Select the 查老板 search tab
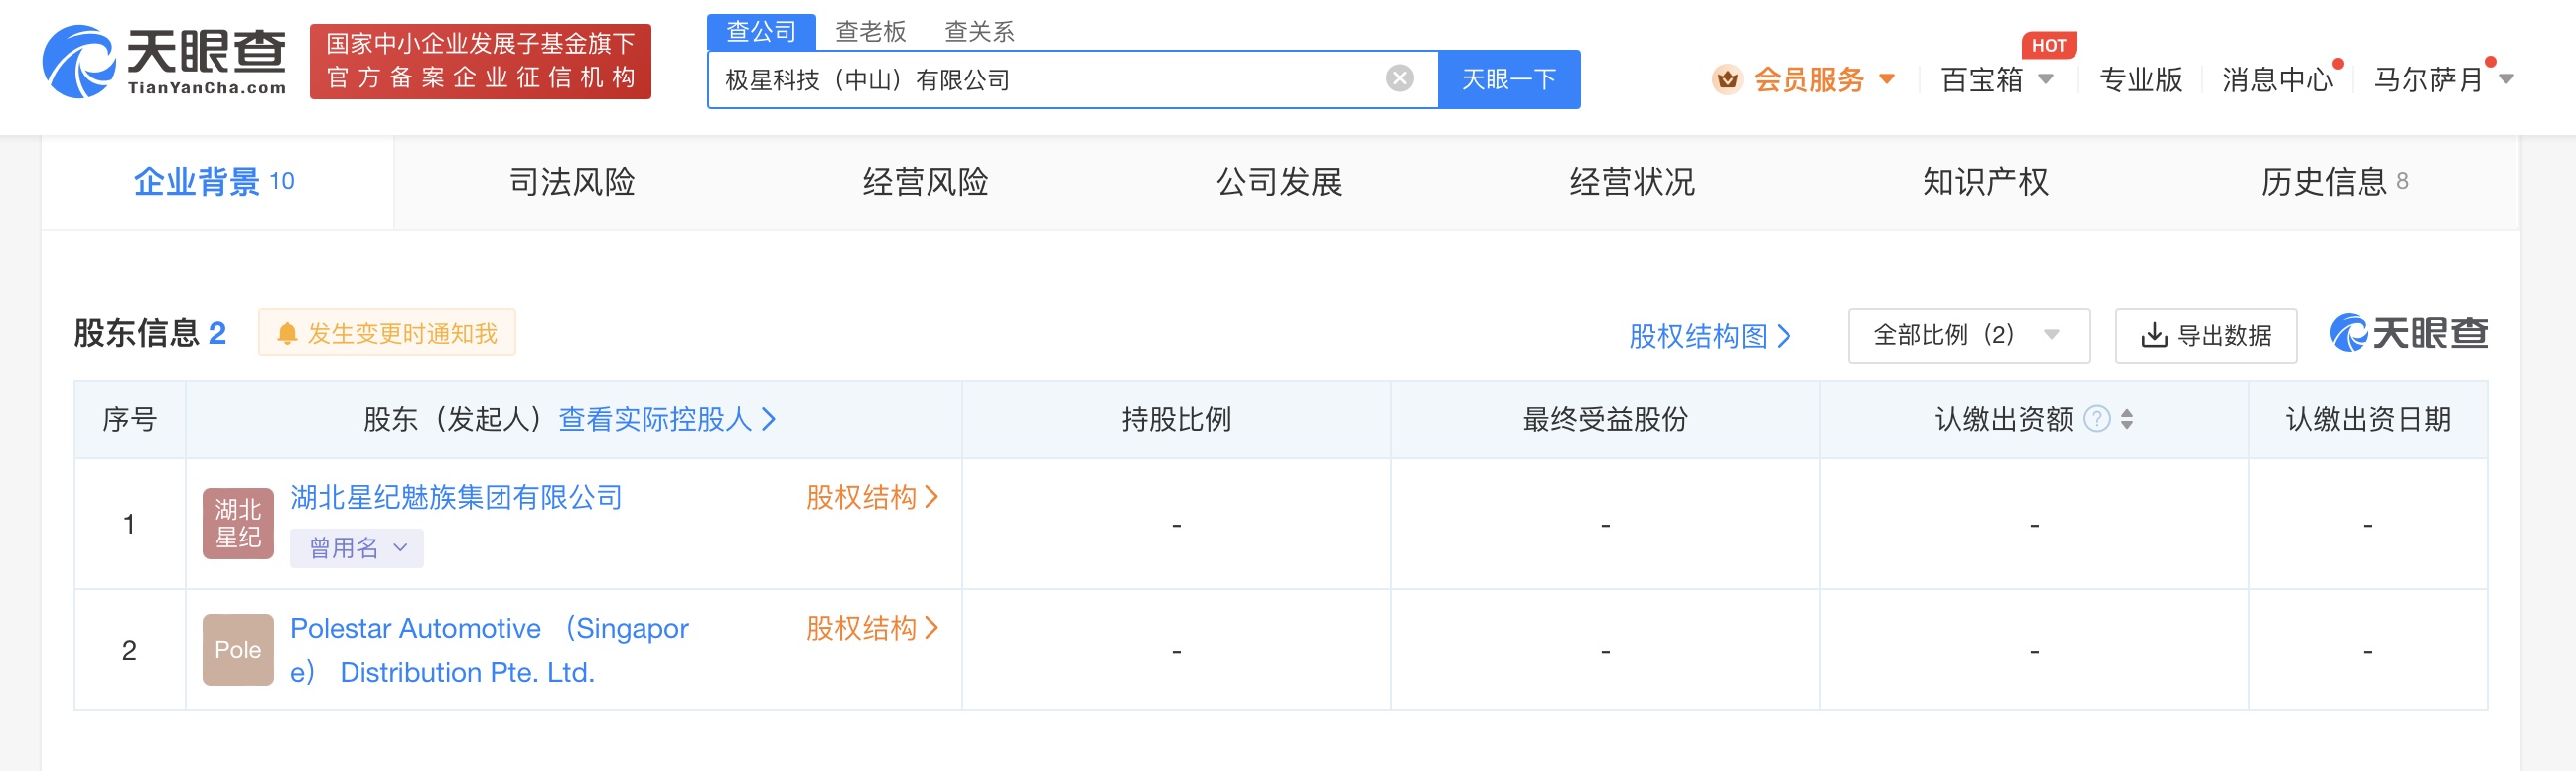 pyautogui.click(x=870, y=32)
